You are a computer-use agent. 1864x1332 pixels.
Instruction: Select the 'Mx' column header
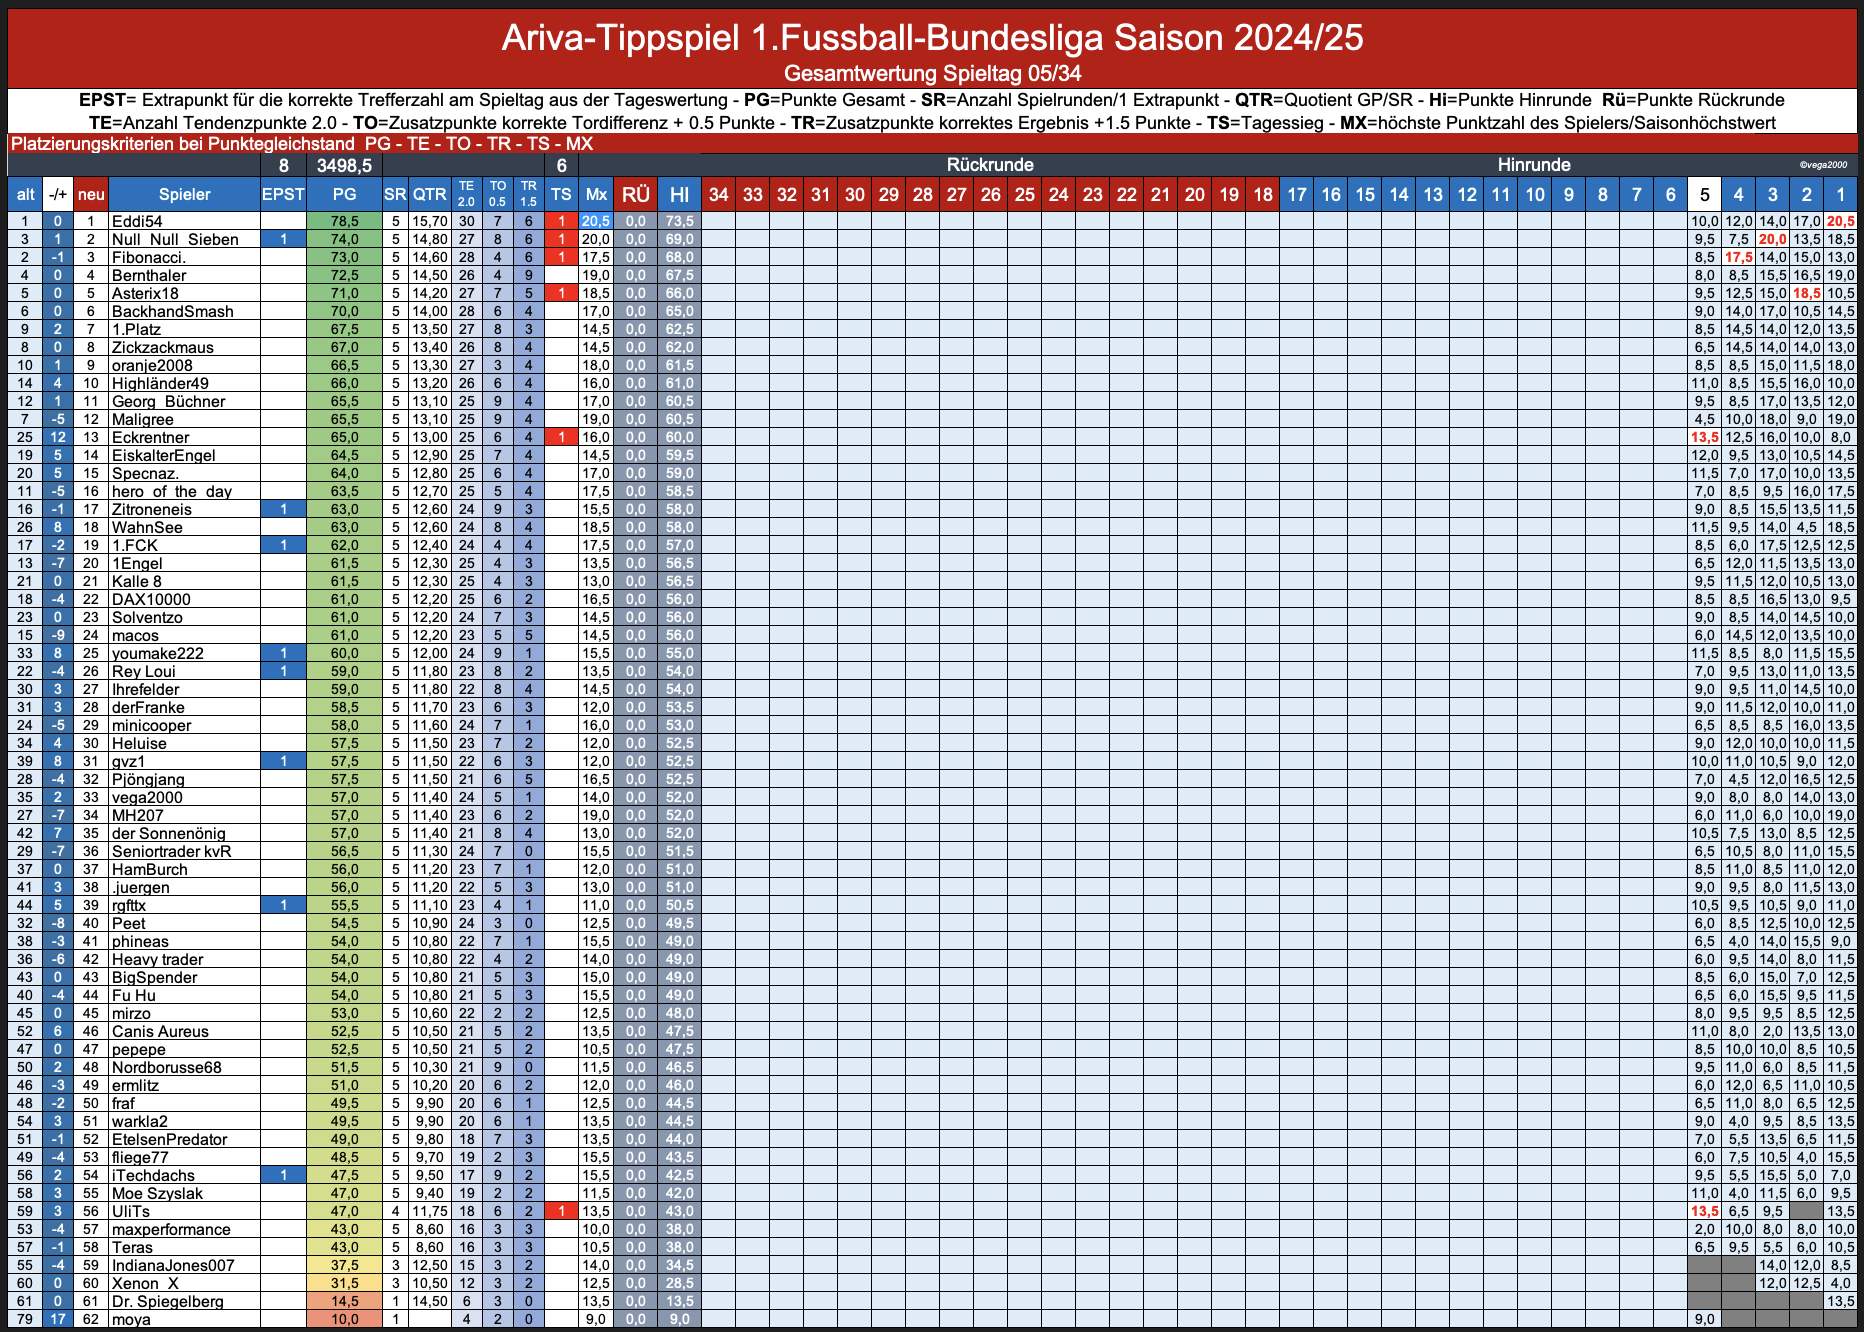pos(596,194)
